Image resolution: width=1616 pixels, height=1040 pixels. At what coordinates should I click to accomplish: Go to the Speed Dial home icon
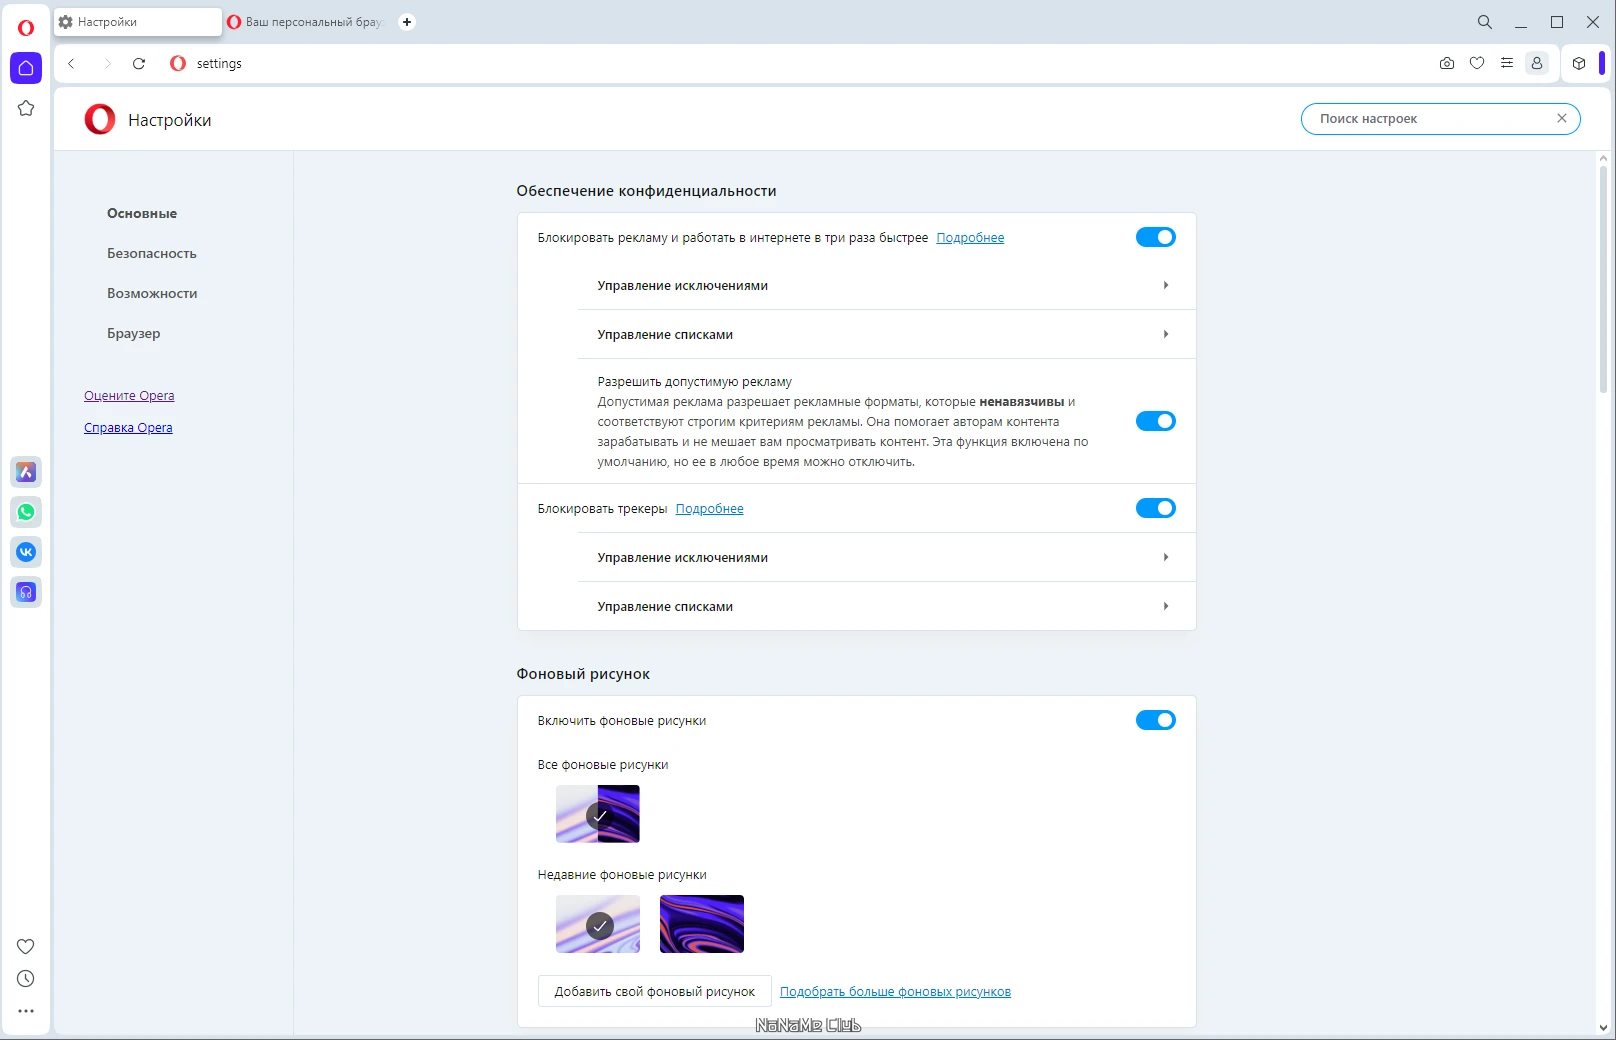pos(26,68)
